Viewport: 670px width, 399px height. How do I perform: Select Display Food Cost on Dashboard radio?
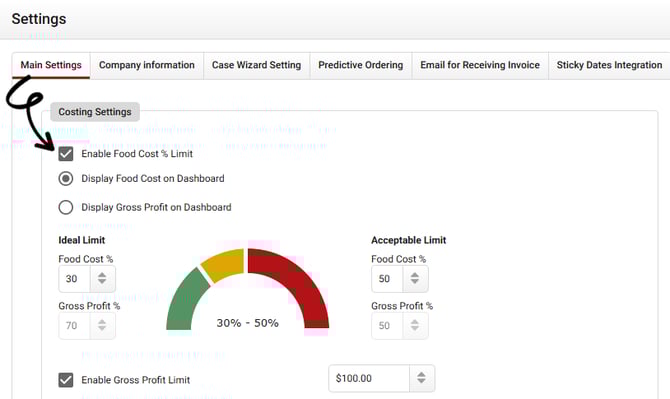click(66, 179)
